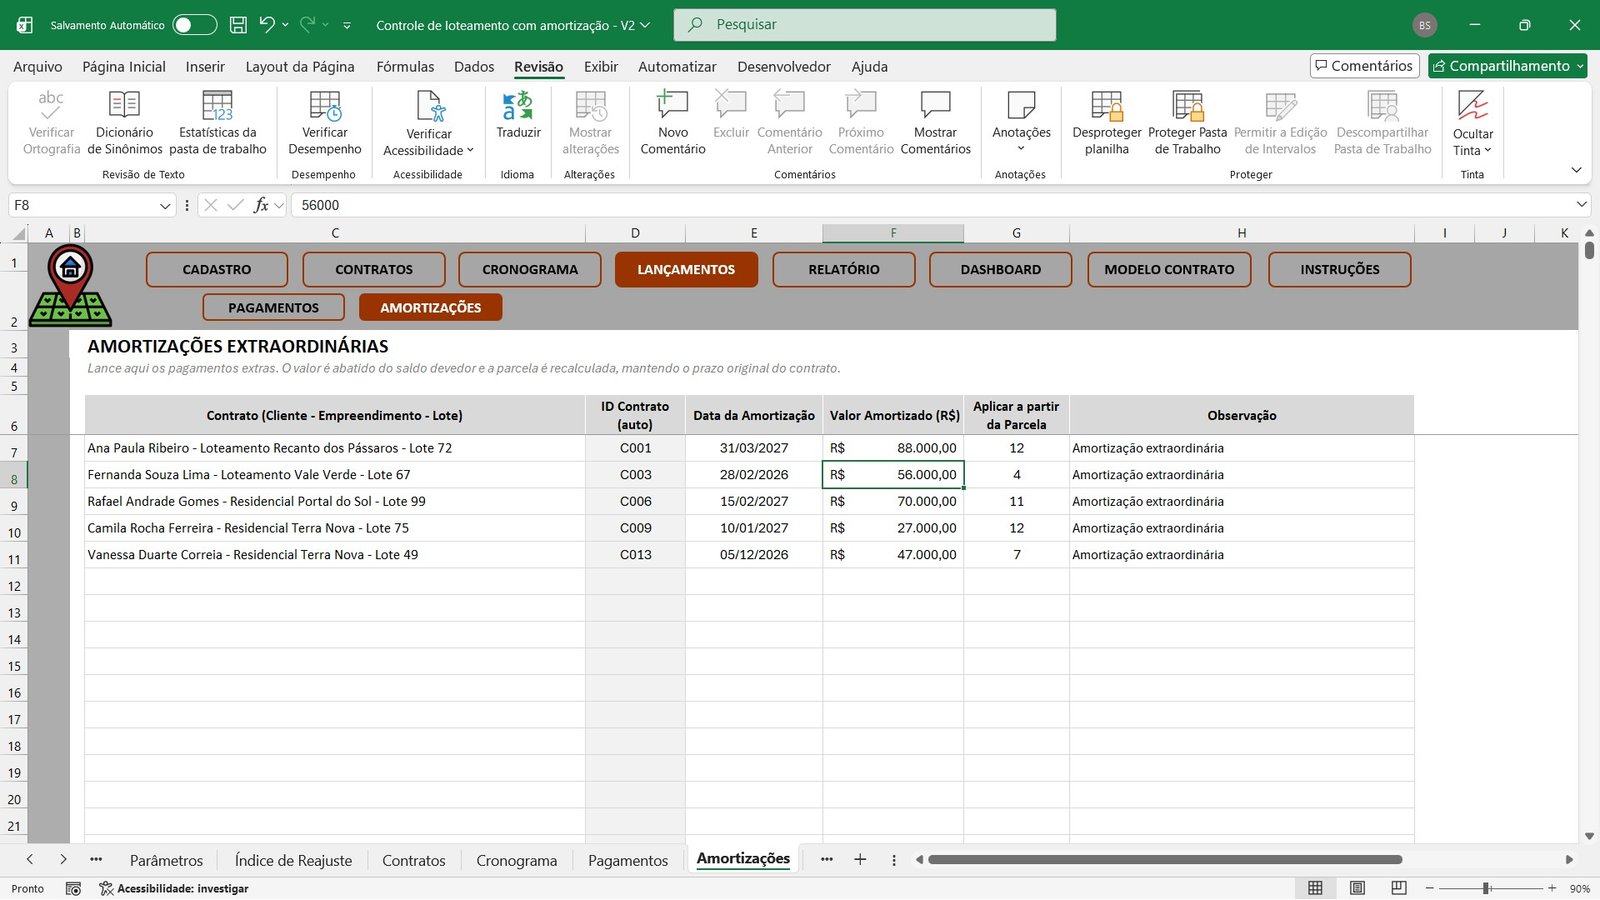Expand the formula bar
Viewport: 1600px width, 900px height.
coord(1582,204)
